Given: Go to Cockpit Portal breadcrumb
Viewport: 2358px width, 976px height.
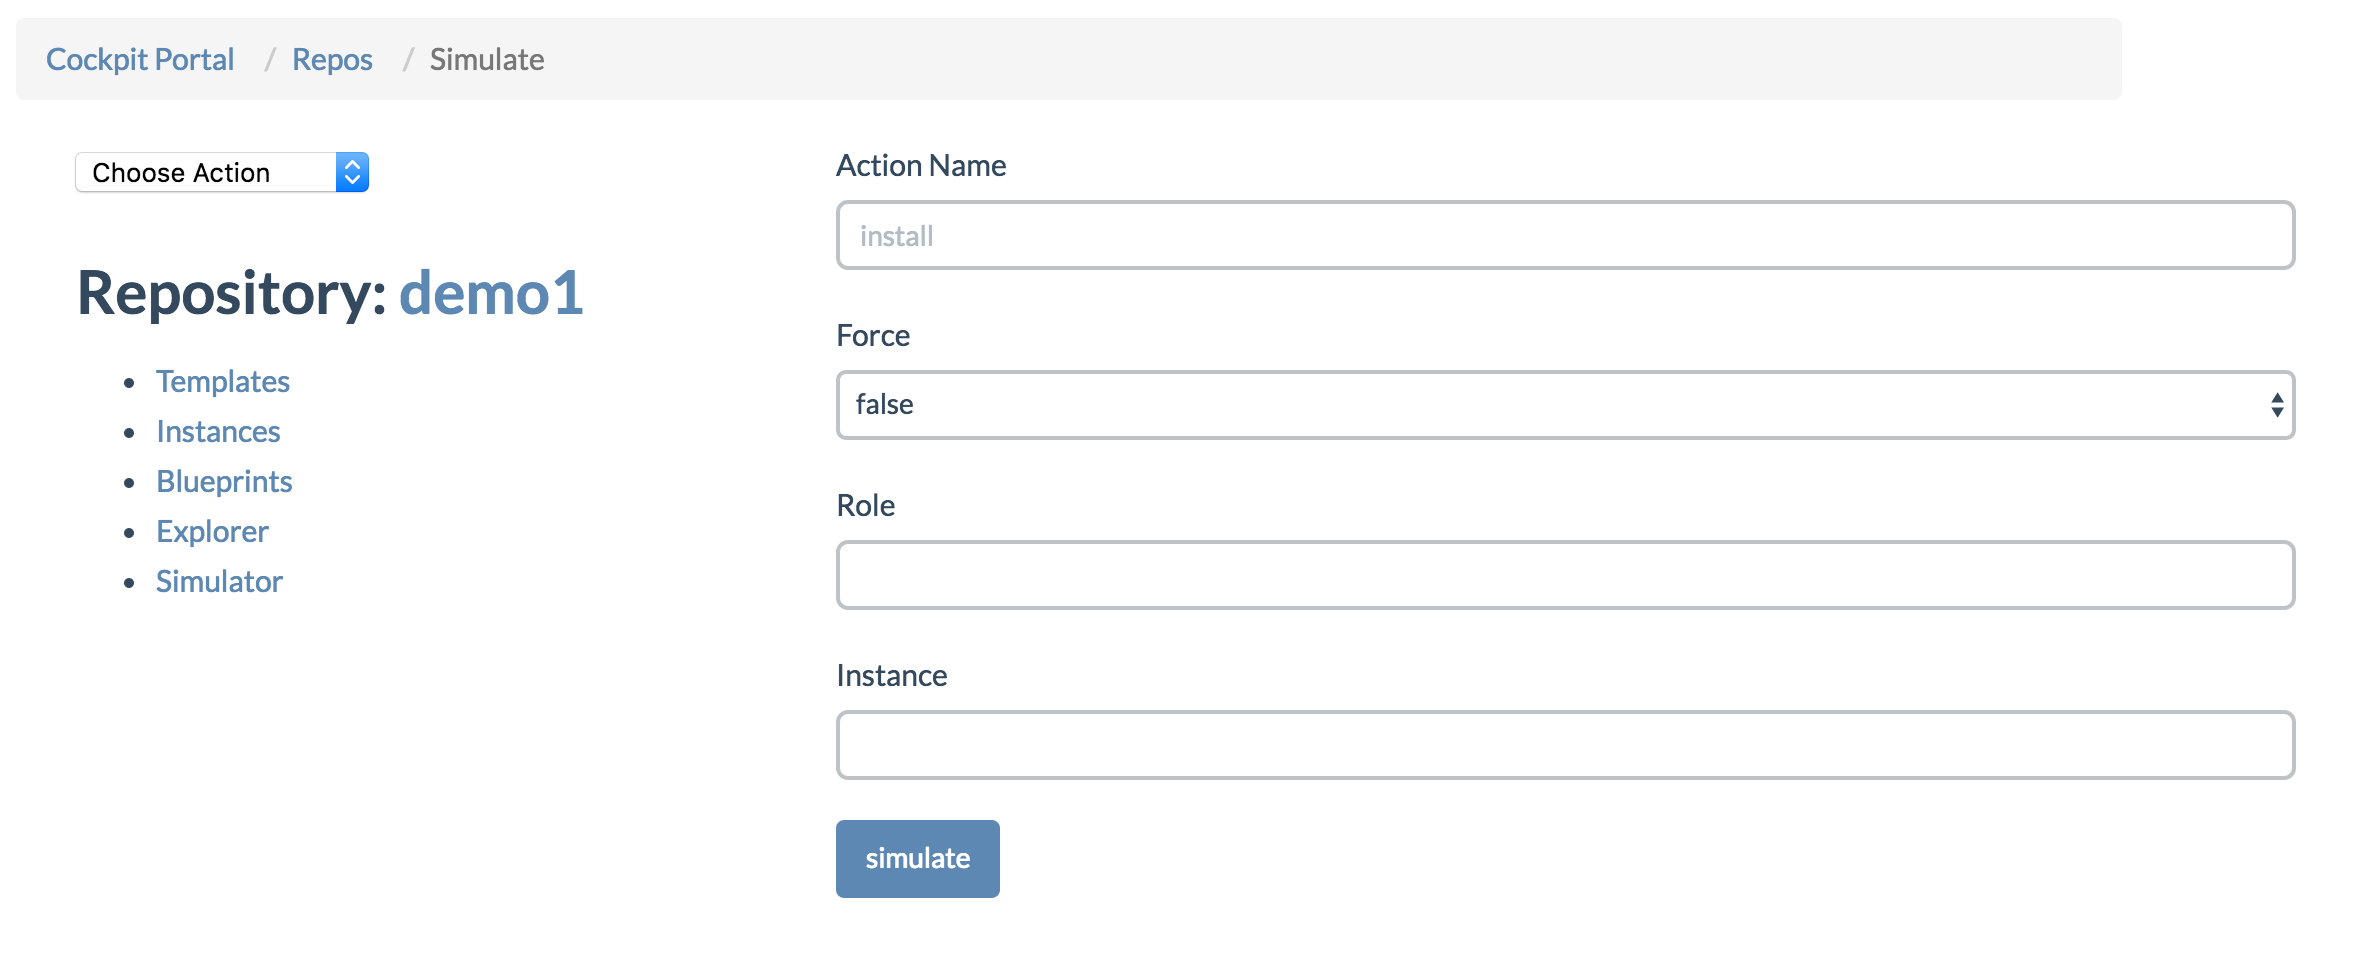Looking at the screenshot, I should [x=140, y=60].
